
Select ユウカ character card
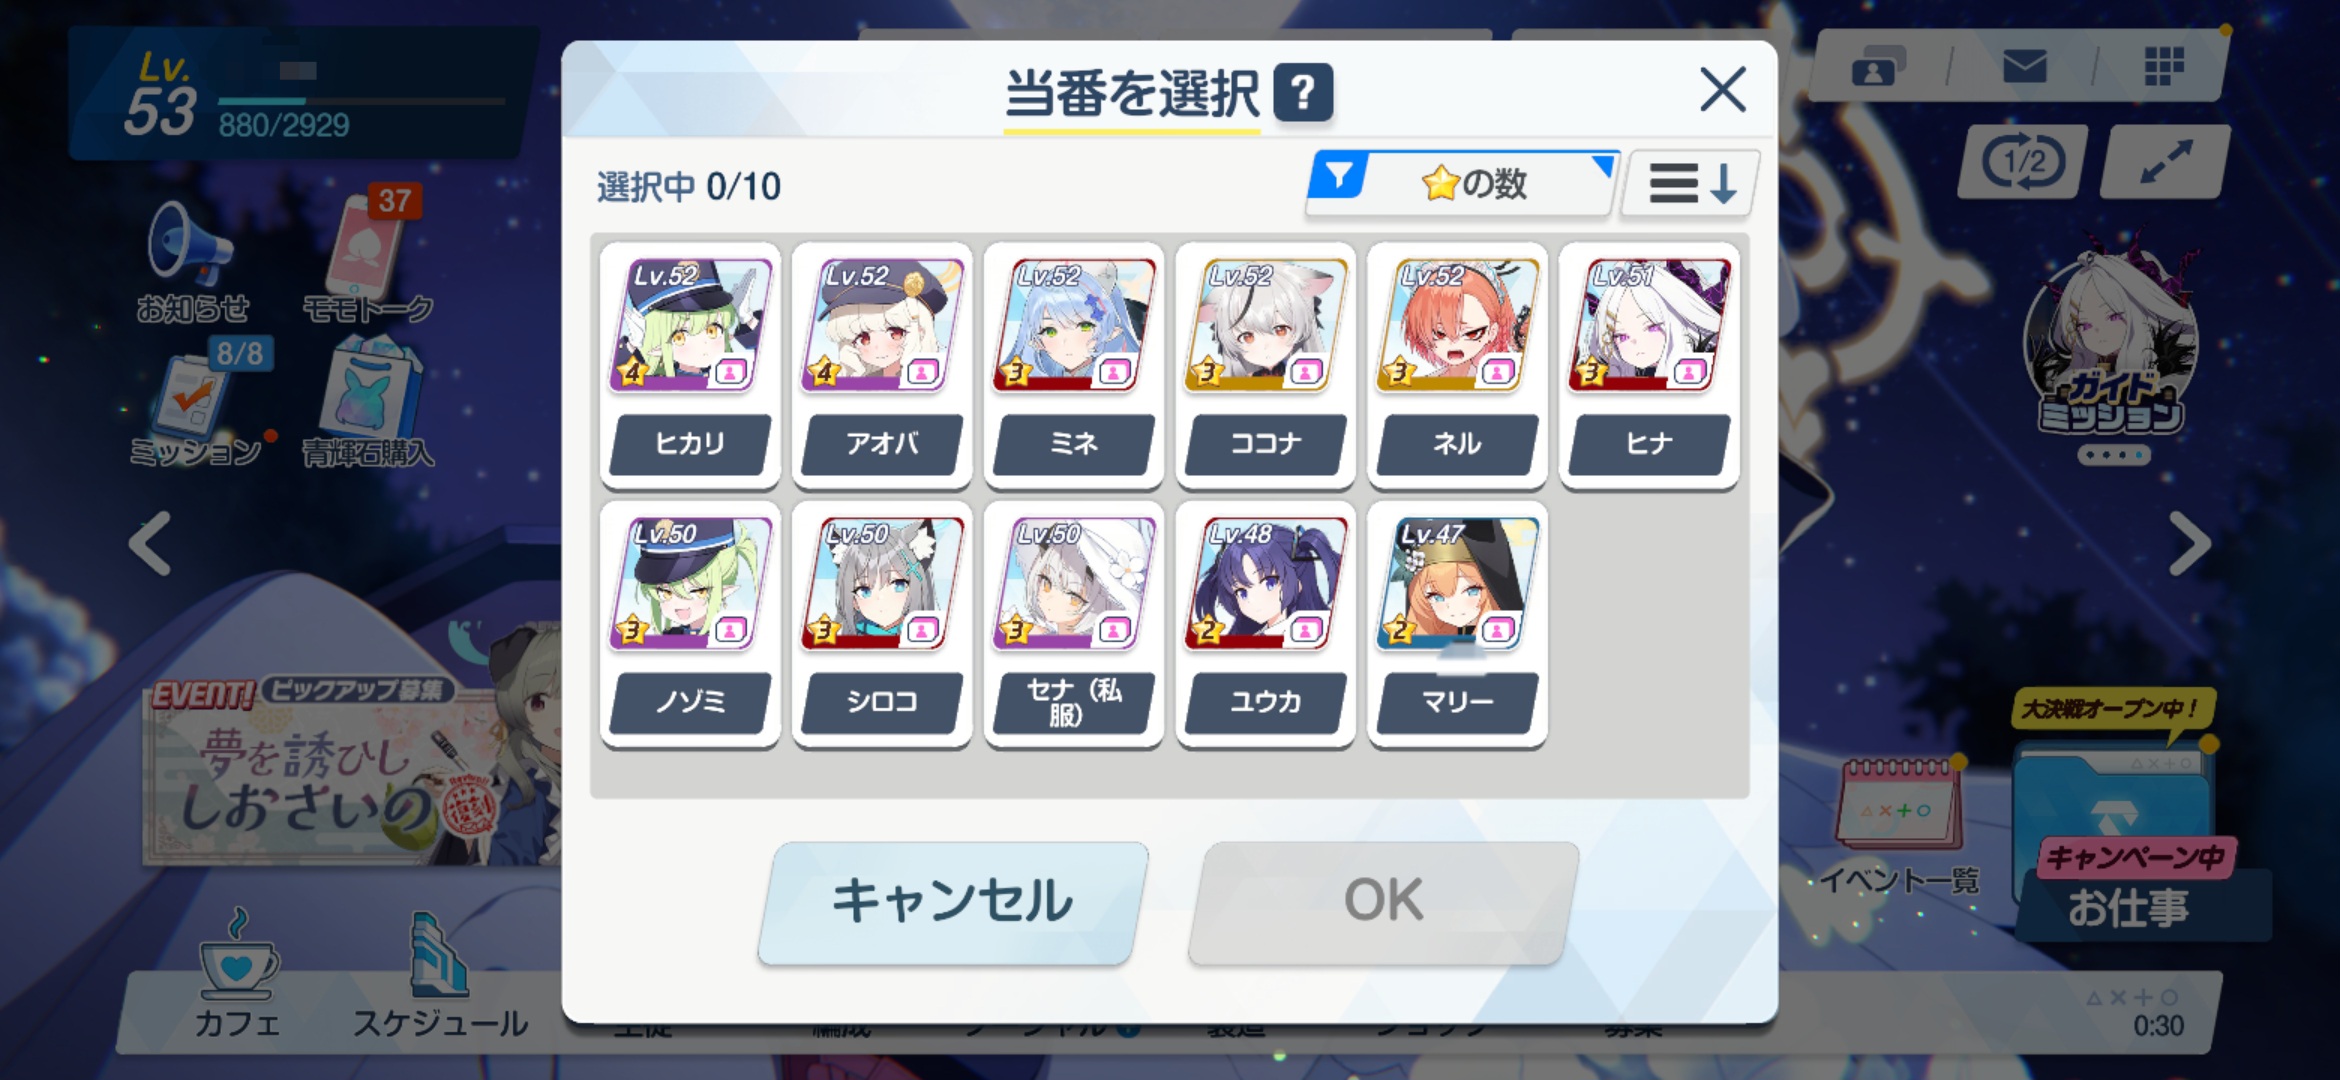tap(1265, 624)
